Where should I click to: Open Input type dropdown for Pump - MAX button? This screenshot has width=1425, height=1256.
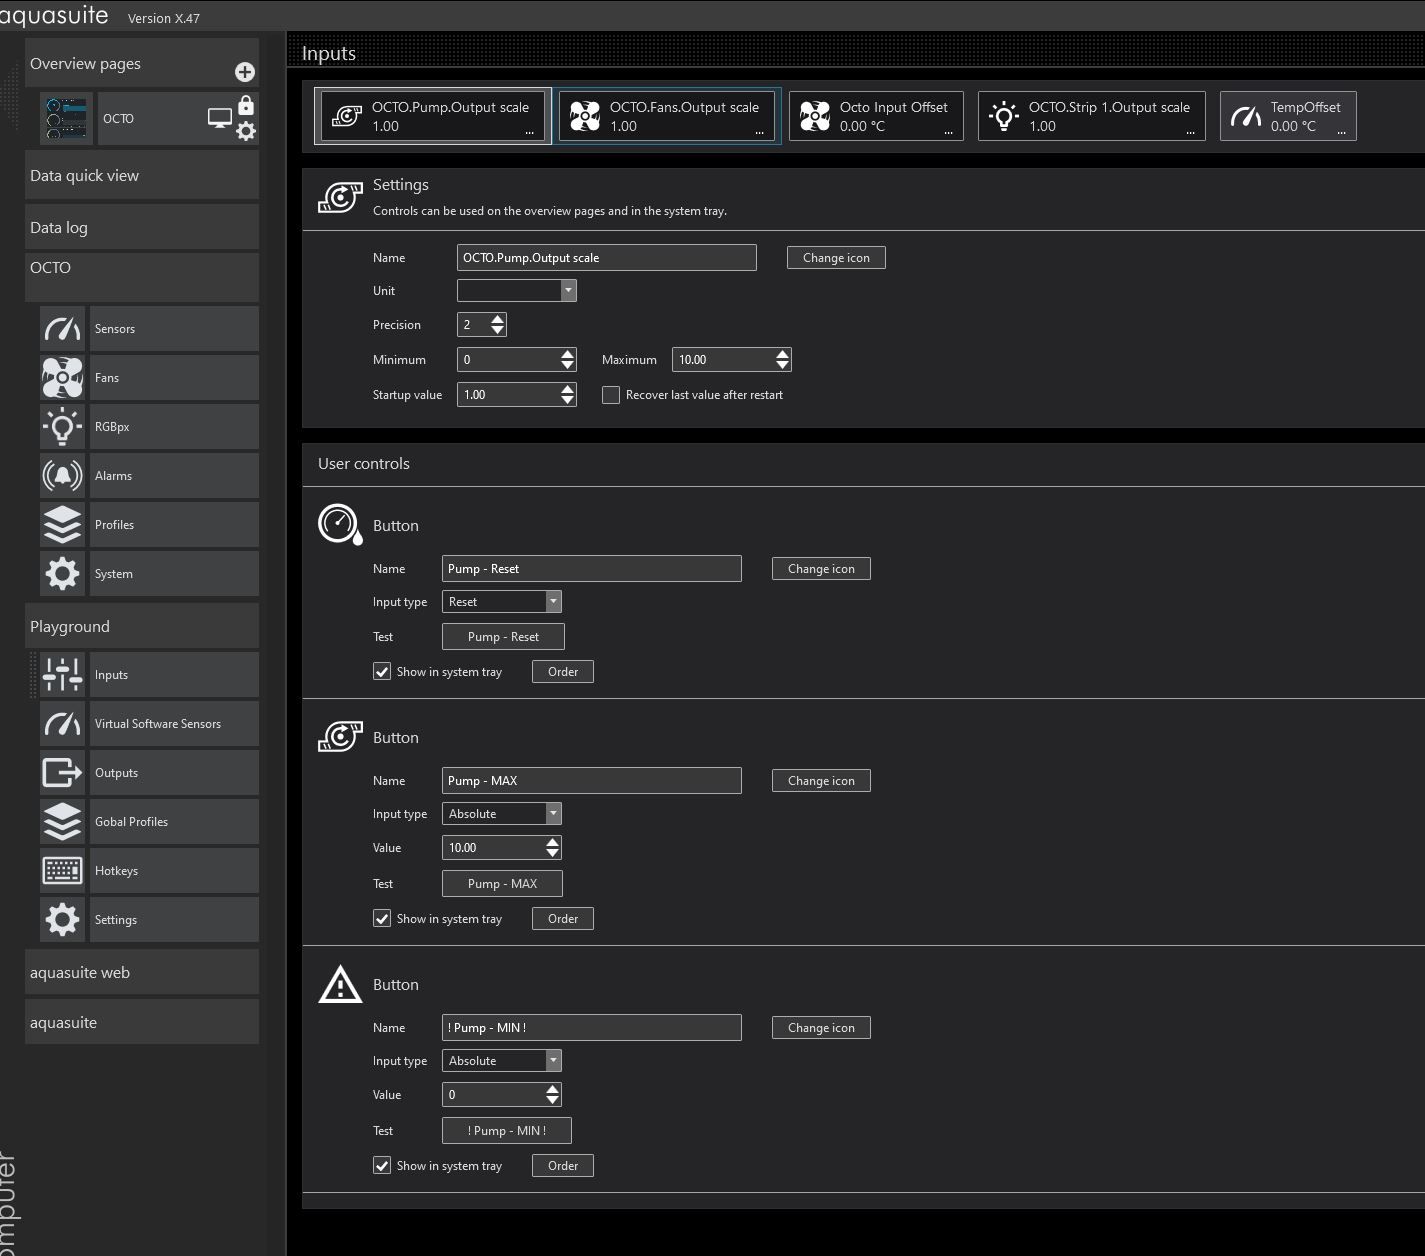pos(553,814)
